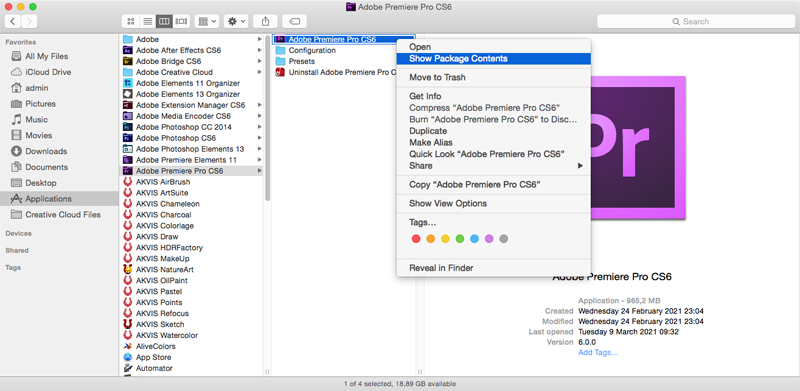The image size is (800, 391).
Task: Select AKVIS Sketch in the list
Action: pyautogui.click(x=160, y=324)
